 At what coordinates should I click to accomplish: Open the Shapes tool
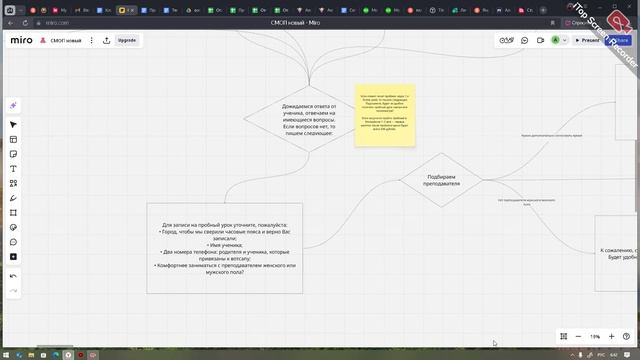(x=13, y=183)
